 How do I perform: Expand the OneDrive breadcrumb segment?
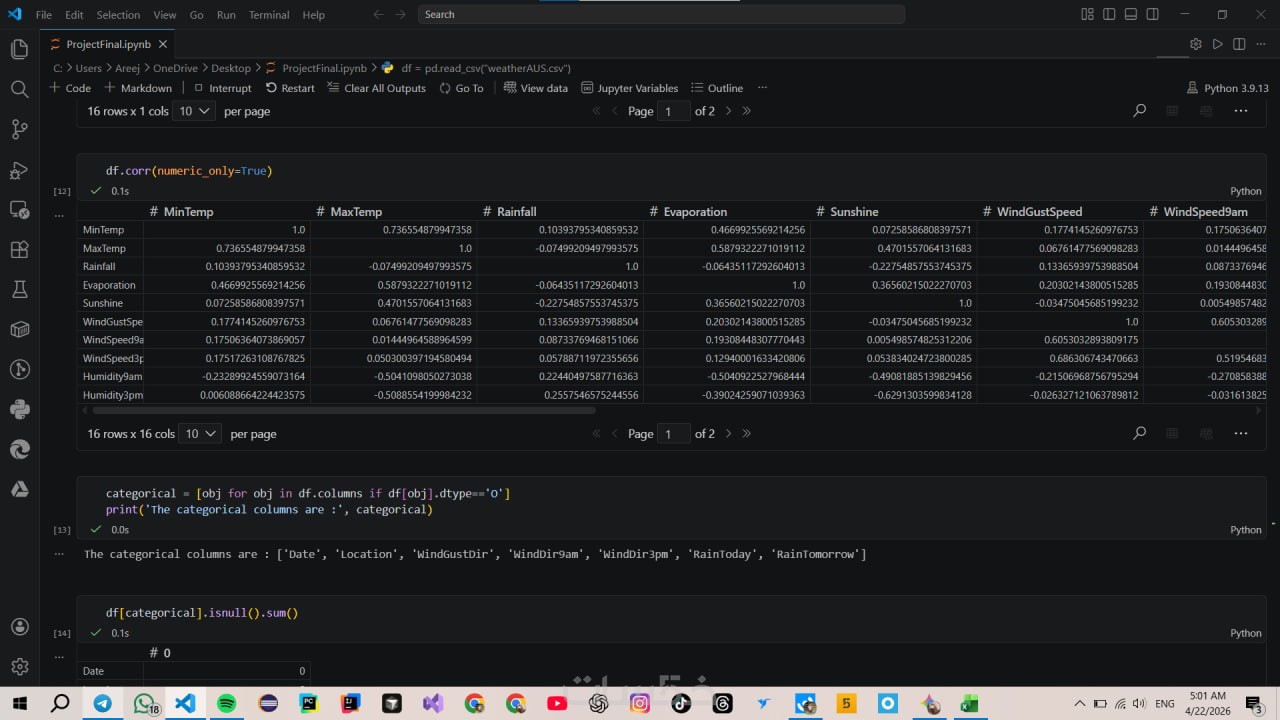[x=174, y=68]
